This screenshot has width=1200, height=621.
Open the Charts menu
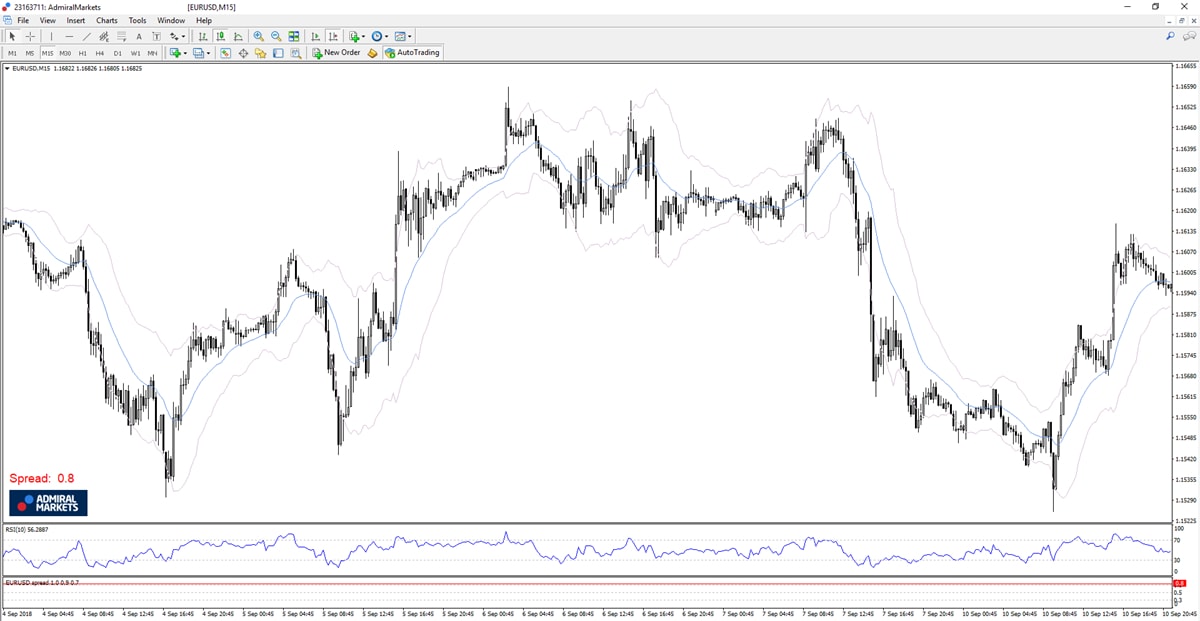click(107, 20)
